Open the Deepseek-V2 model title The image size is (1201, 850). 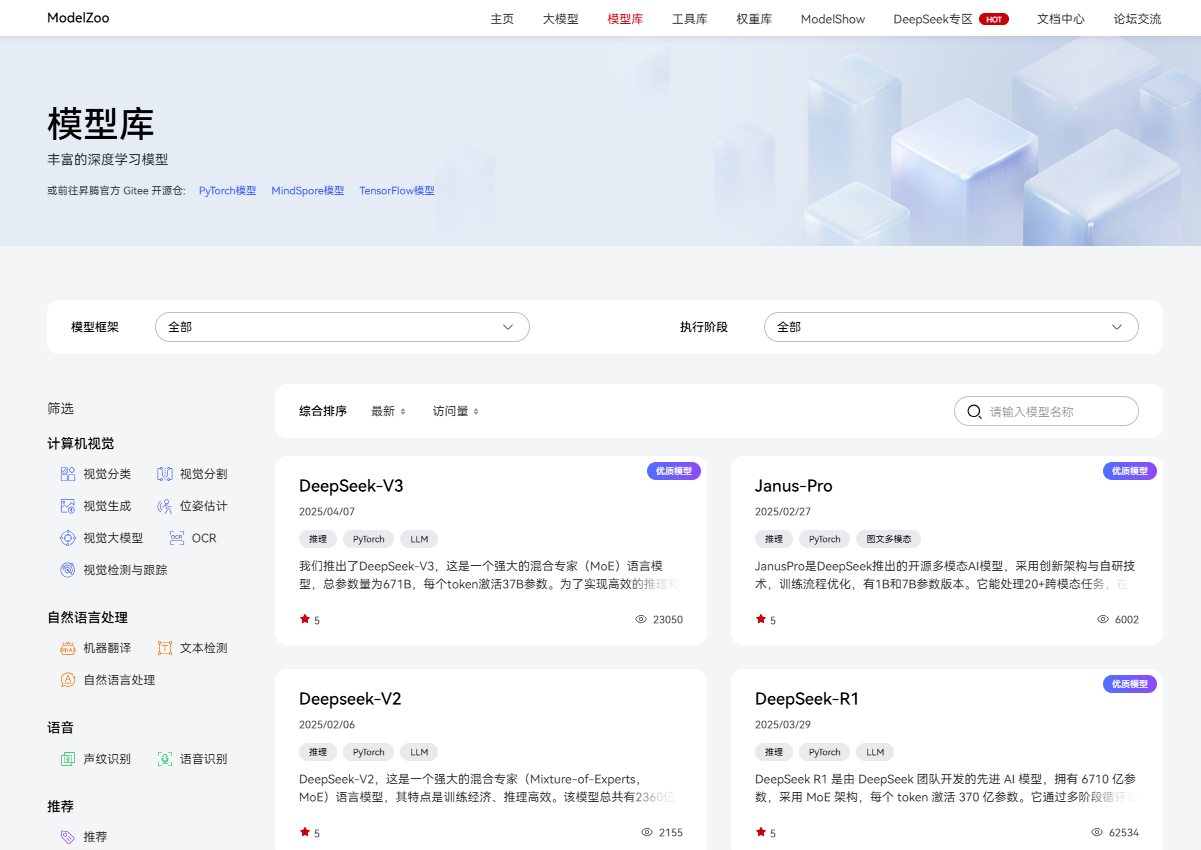350,699
